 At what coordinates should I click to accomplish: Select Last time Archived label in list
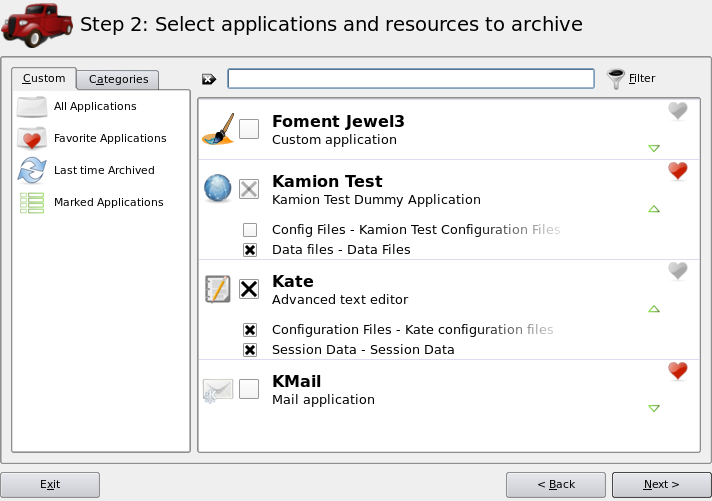[104, 170]
